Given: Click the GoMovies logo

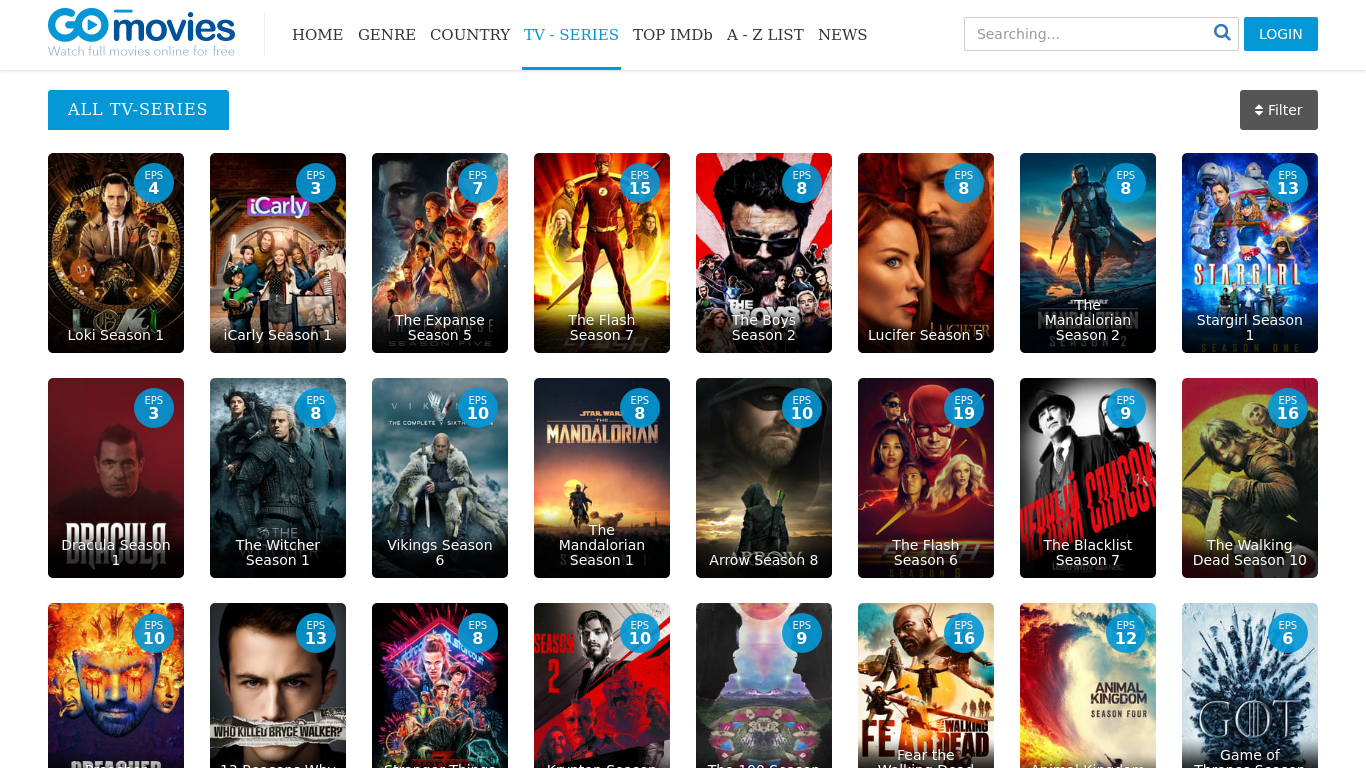Looking at the screenshot, I should (x=141, y=33).
